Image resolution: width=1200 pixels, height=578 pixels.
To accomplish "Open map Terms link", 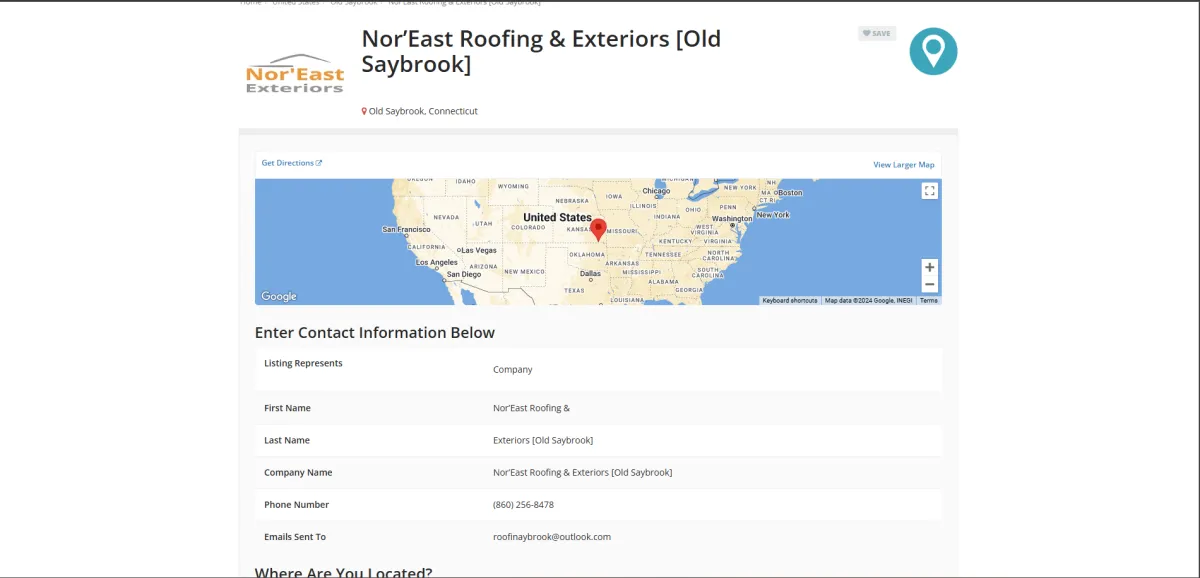I will point(929,300).
